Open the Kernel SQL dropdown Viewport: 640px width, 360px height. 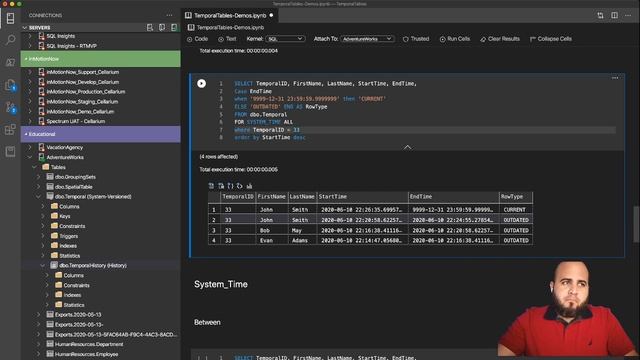click(x=285, y=39)
